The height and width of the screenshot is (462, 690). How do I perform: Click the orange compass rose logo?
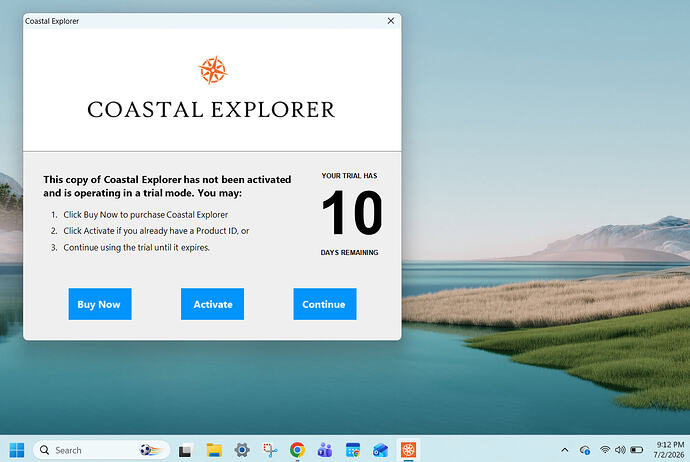(213, 70)
